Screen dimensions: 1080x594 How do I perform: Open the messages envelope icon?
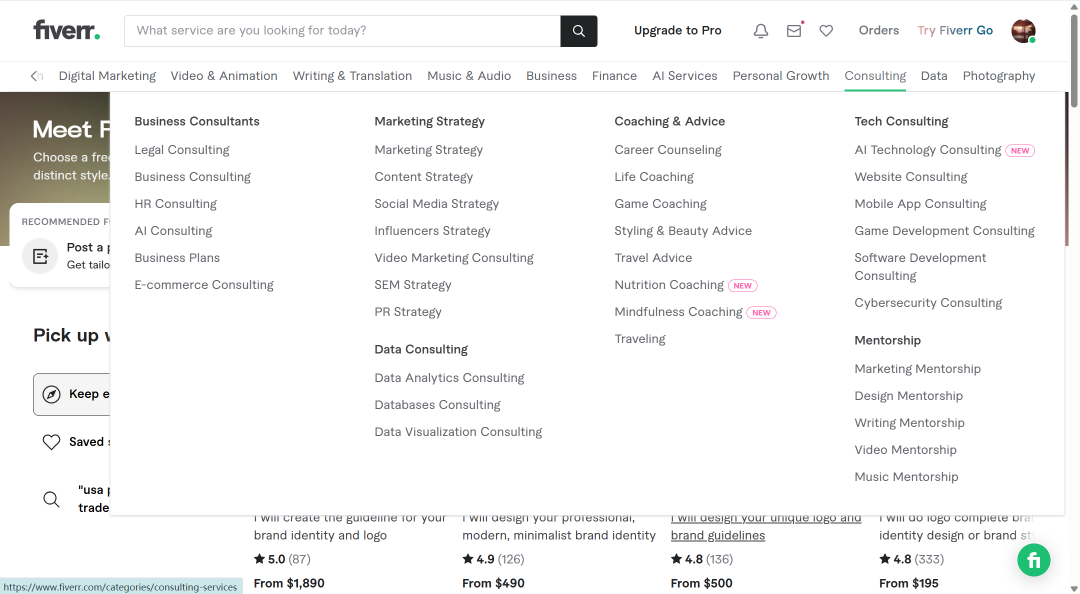(x=794, y=30)
